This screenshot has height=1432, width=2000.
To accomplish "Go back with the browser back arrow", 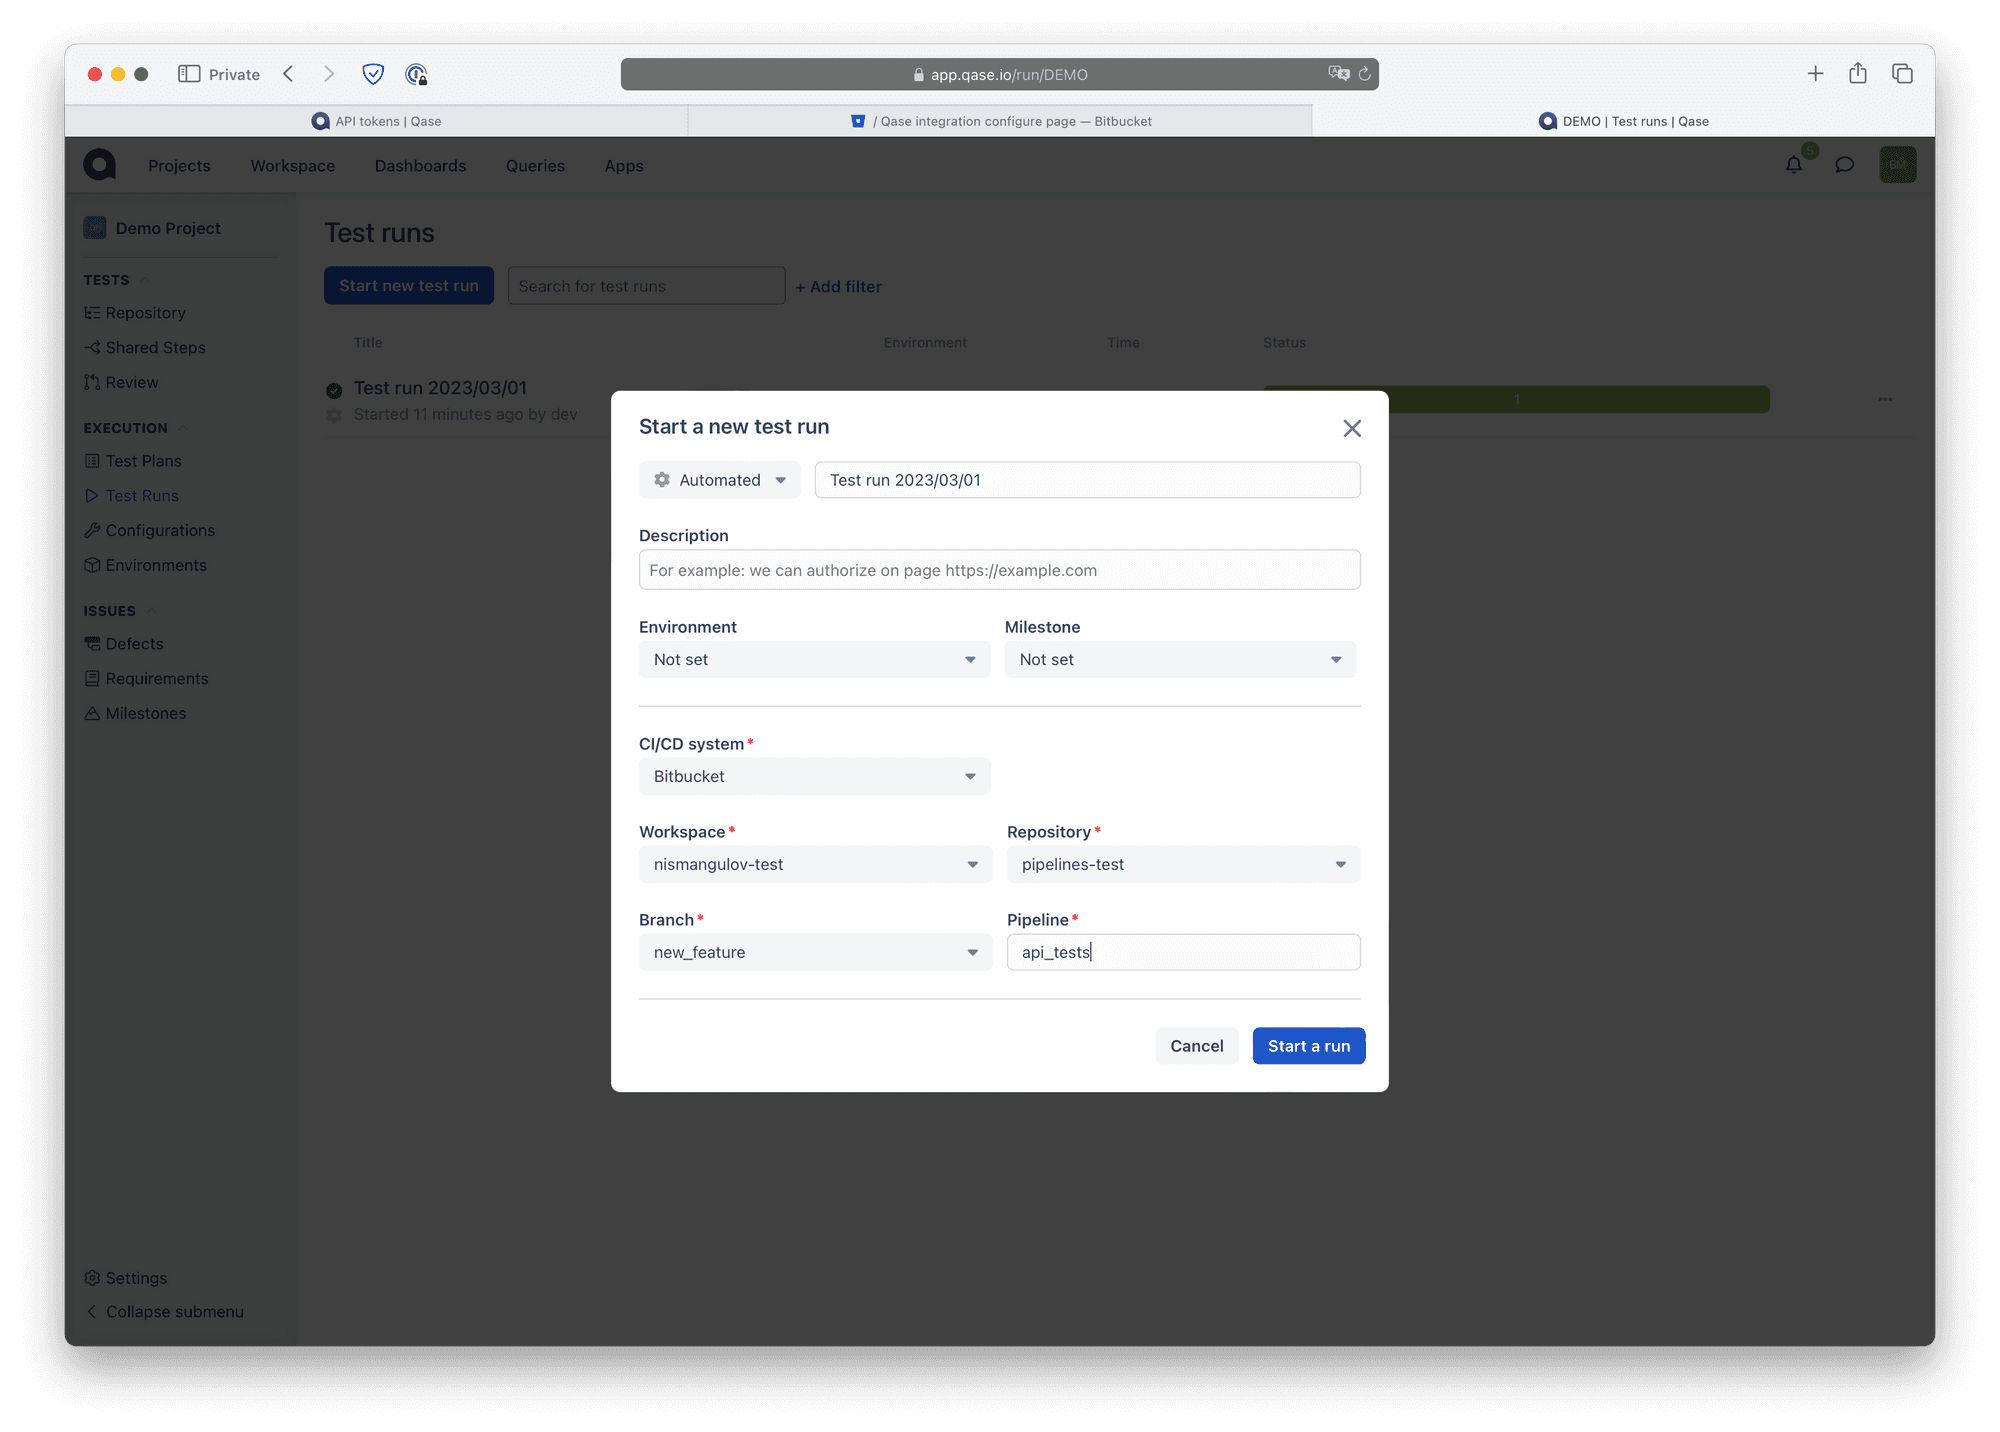I will 289,74.
